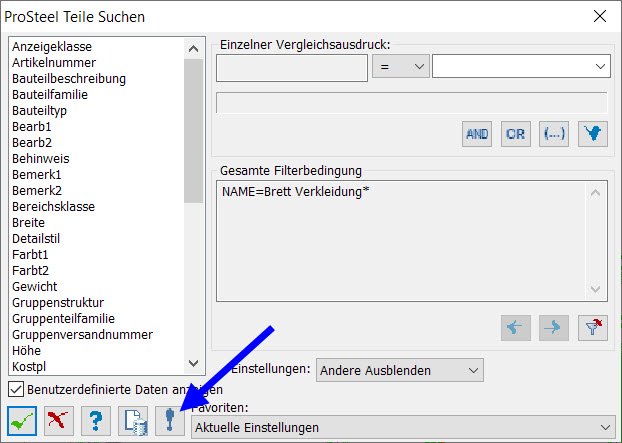Confirm search with the green checkmark button

(x=22, y=420)
